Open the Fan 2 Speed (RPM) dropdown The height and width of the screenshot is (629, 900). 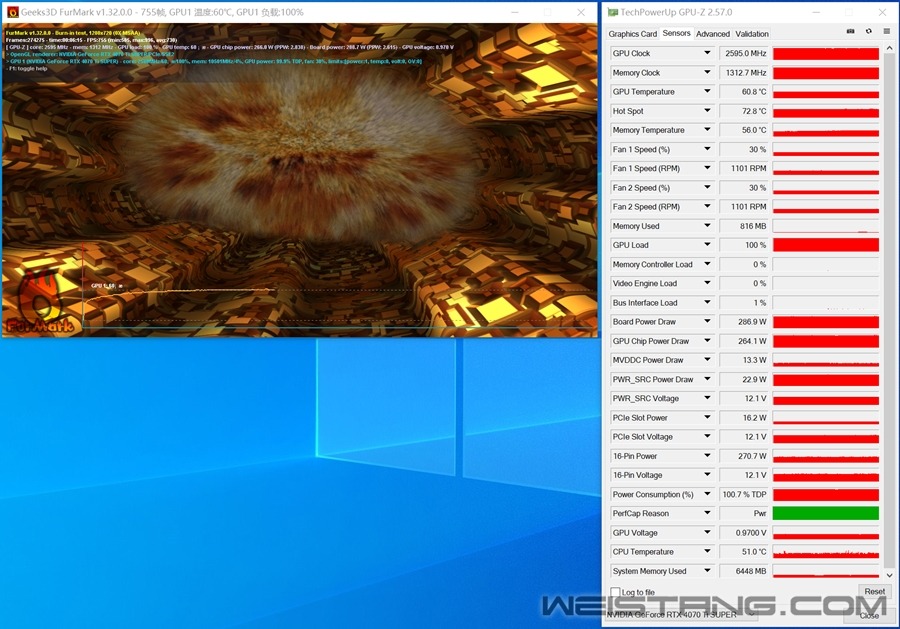coord(707,207)
